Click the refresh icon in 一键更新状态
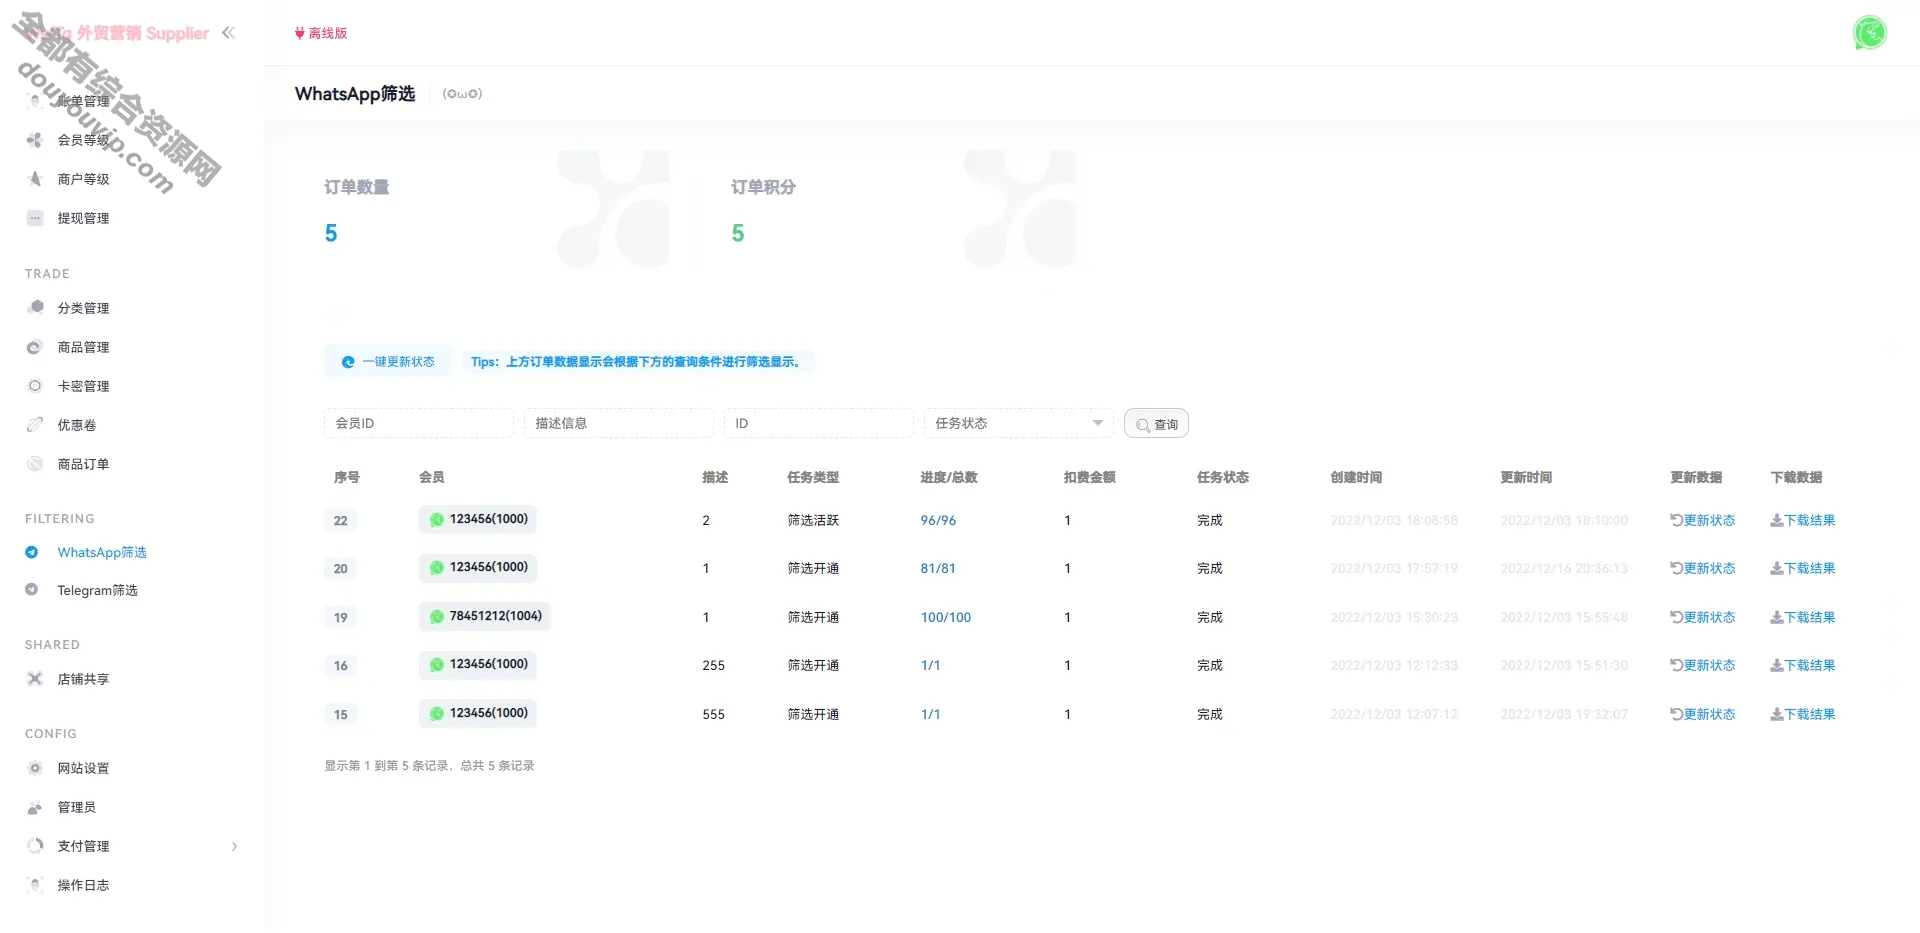1920x933 pixels. click(348, 362)
